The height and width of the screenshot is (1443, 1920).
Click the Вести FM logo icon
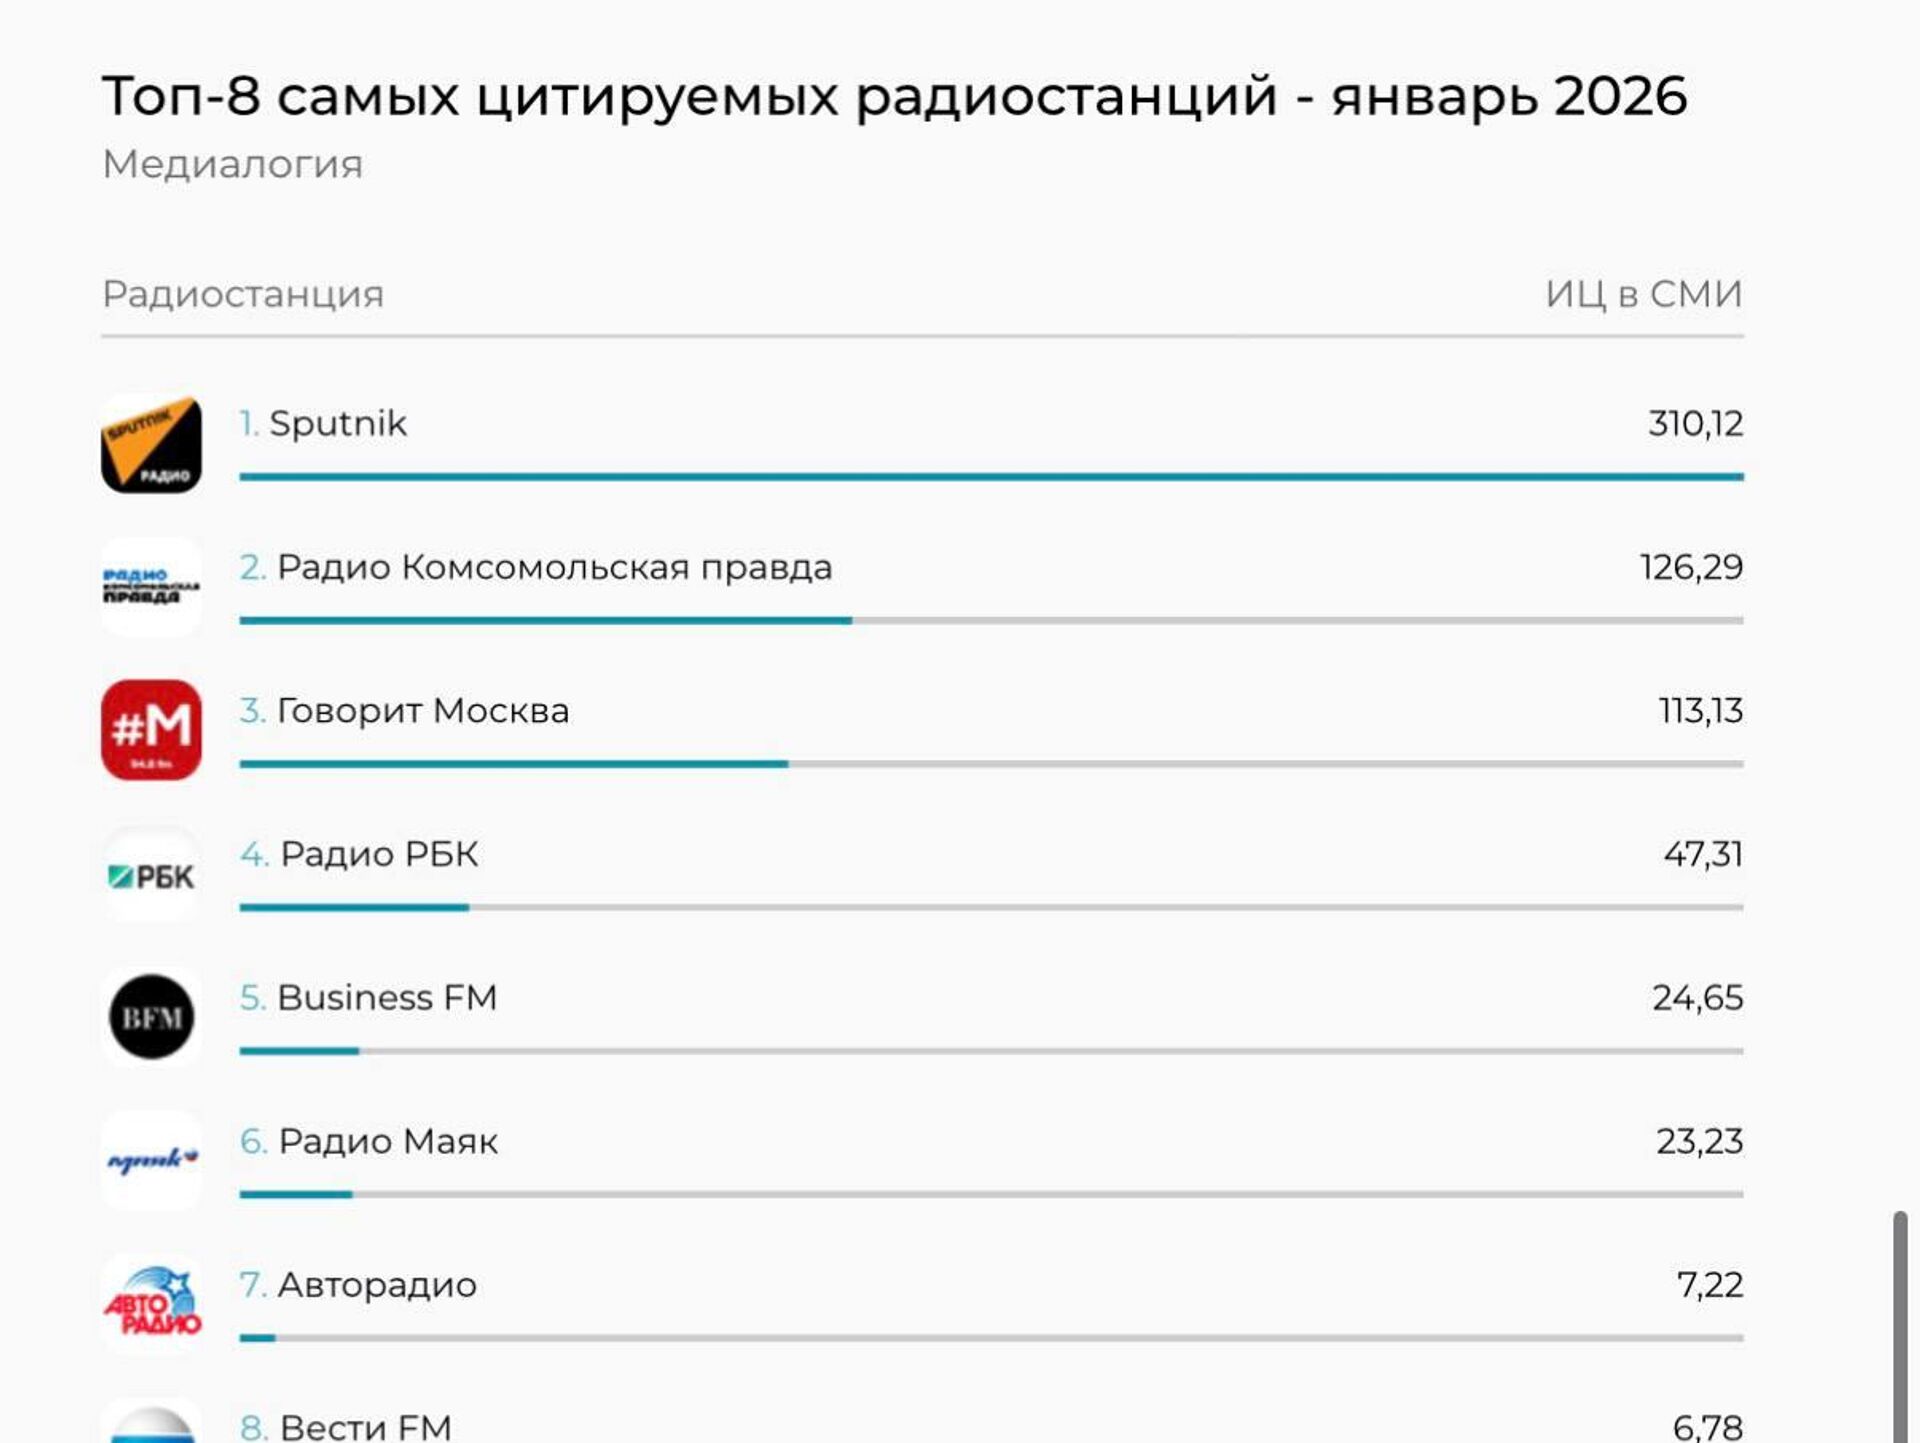tap(151, 1425)
